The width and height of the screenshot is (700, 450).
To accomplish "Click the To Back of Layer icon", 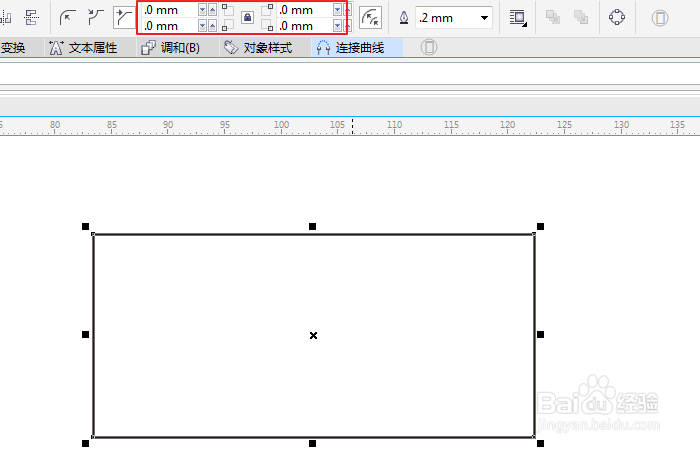I will (581, 17).
